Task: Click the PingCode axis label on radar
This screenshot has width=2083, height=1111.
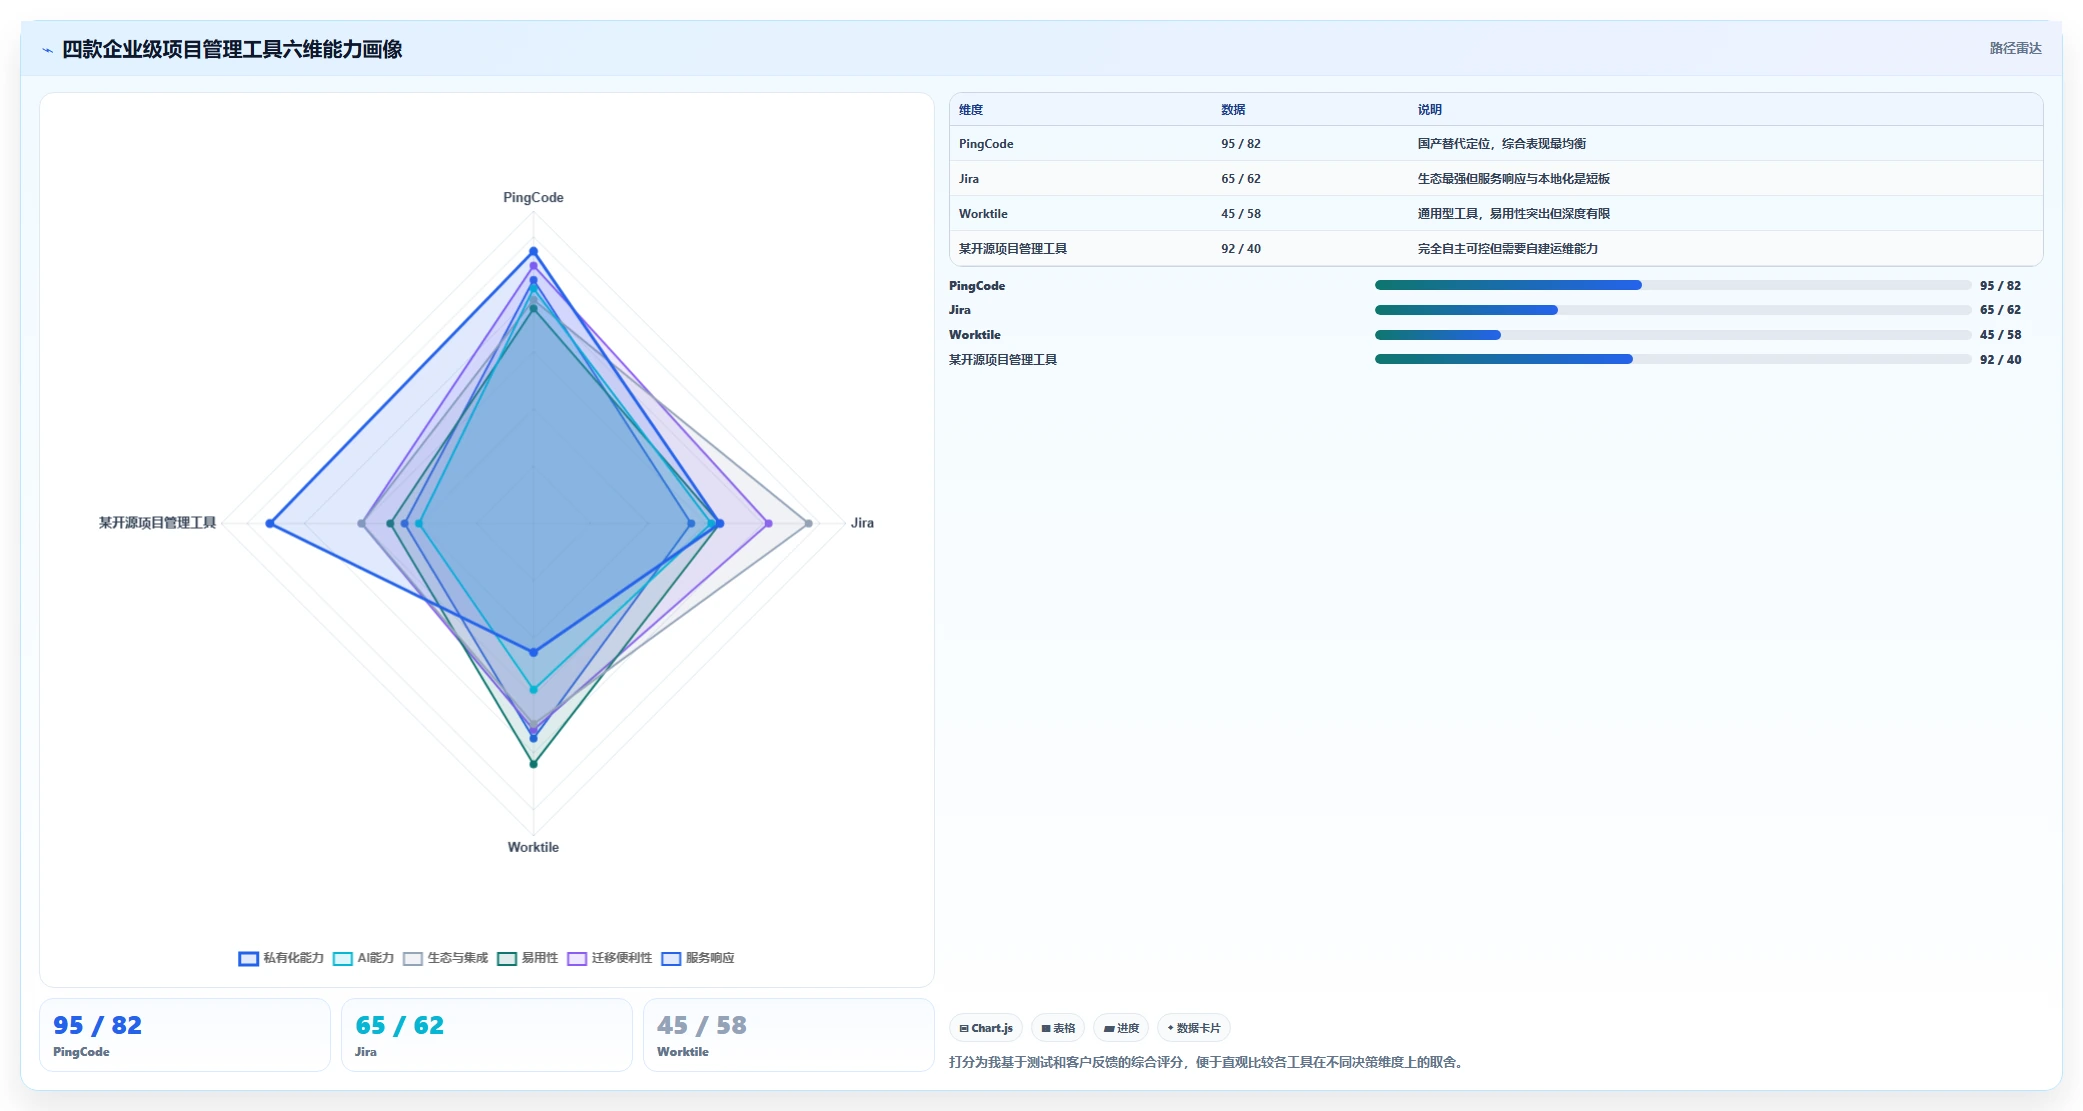Action: point(533,198)
